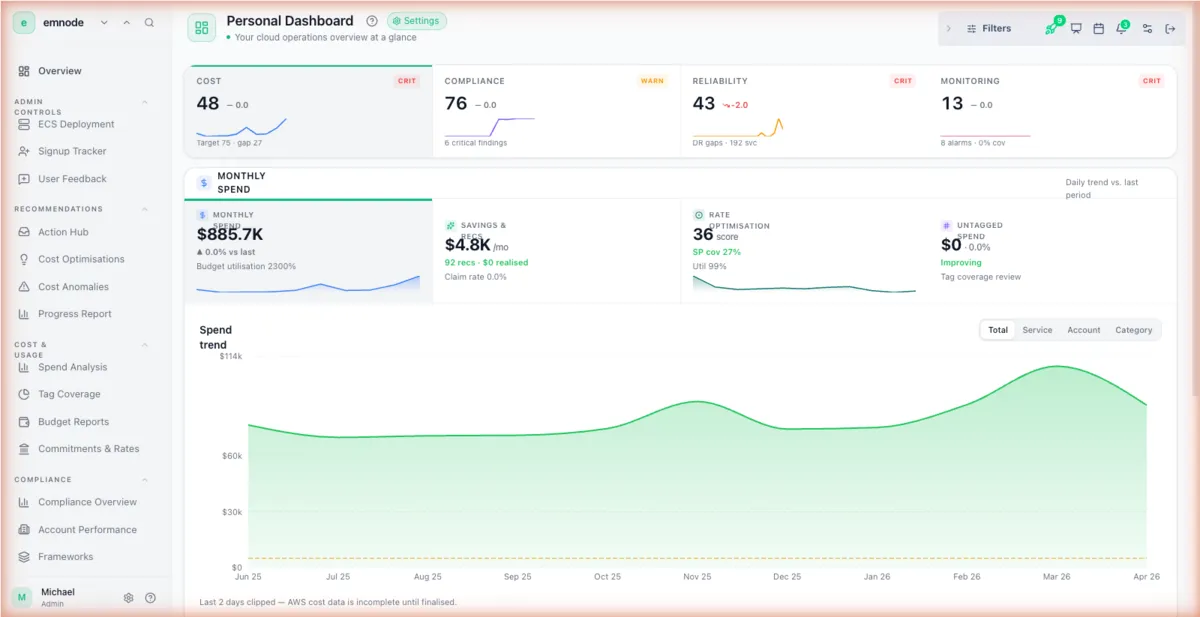
Task: Click the Account Performance building icon
Action: click(x=24, y=530)
